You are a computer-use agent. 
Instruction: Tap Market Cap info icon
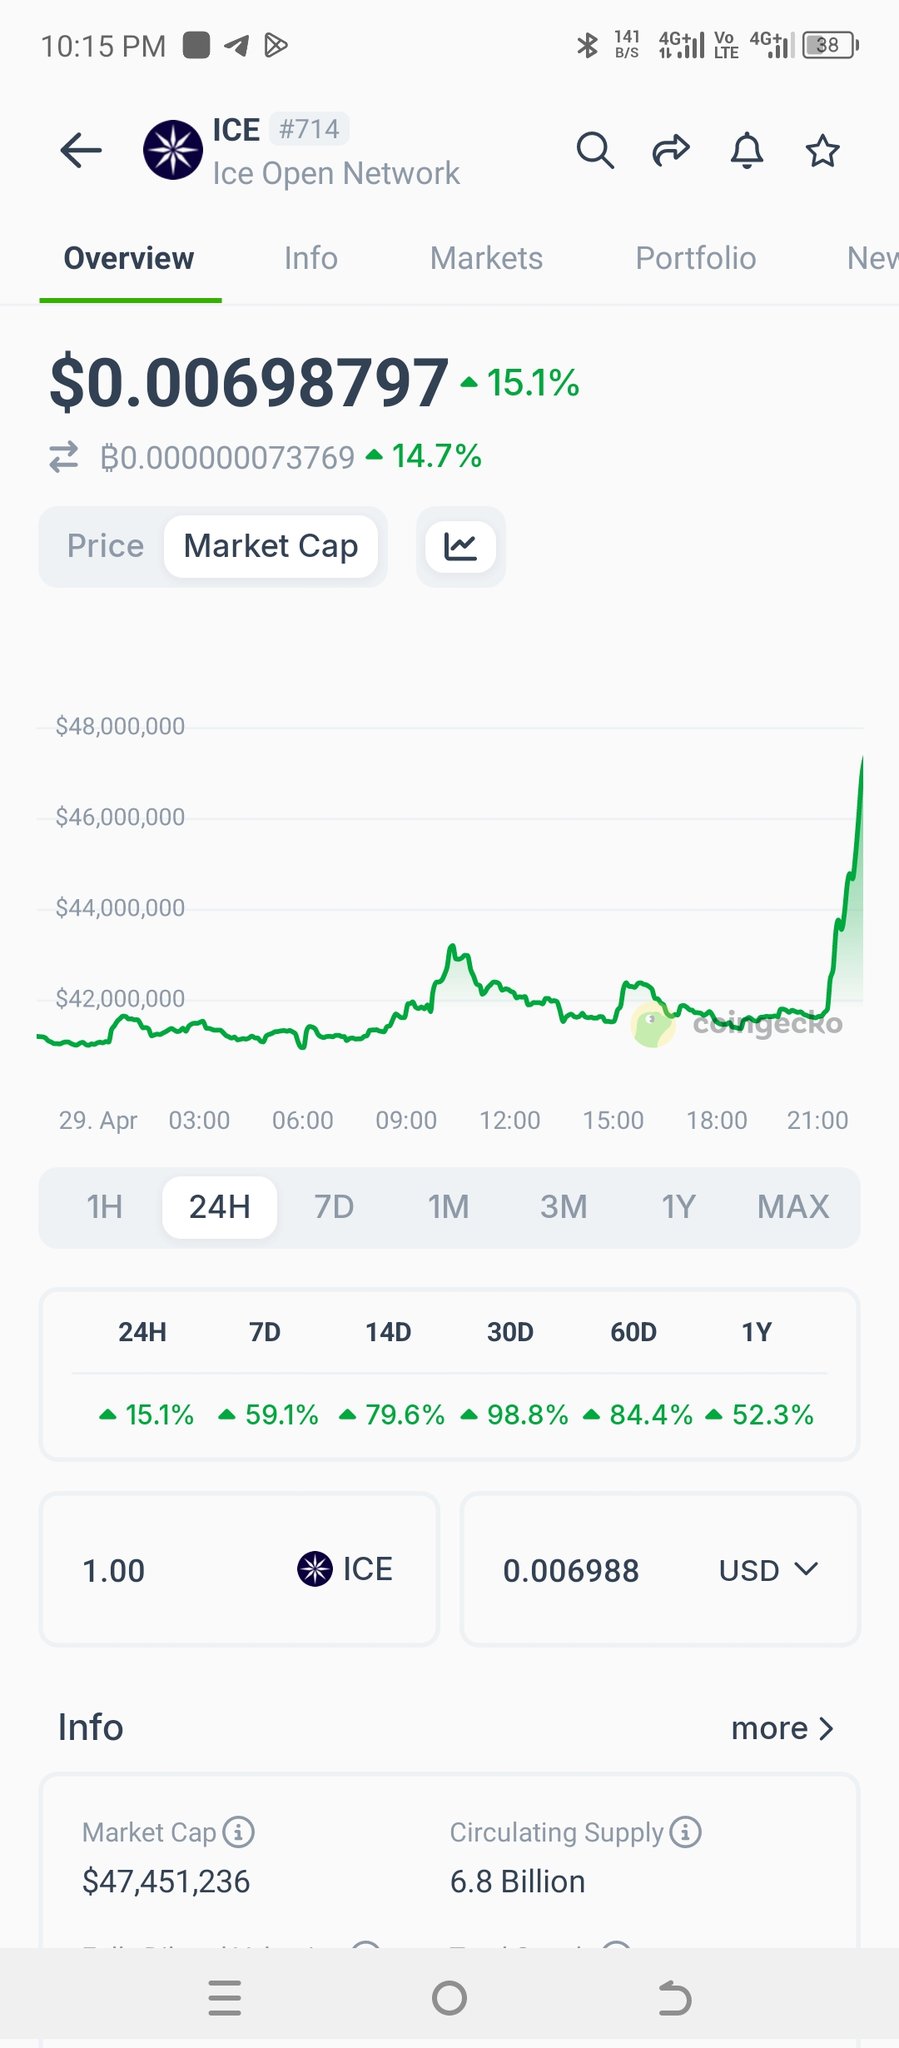coord(238,1832)
